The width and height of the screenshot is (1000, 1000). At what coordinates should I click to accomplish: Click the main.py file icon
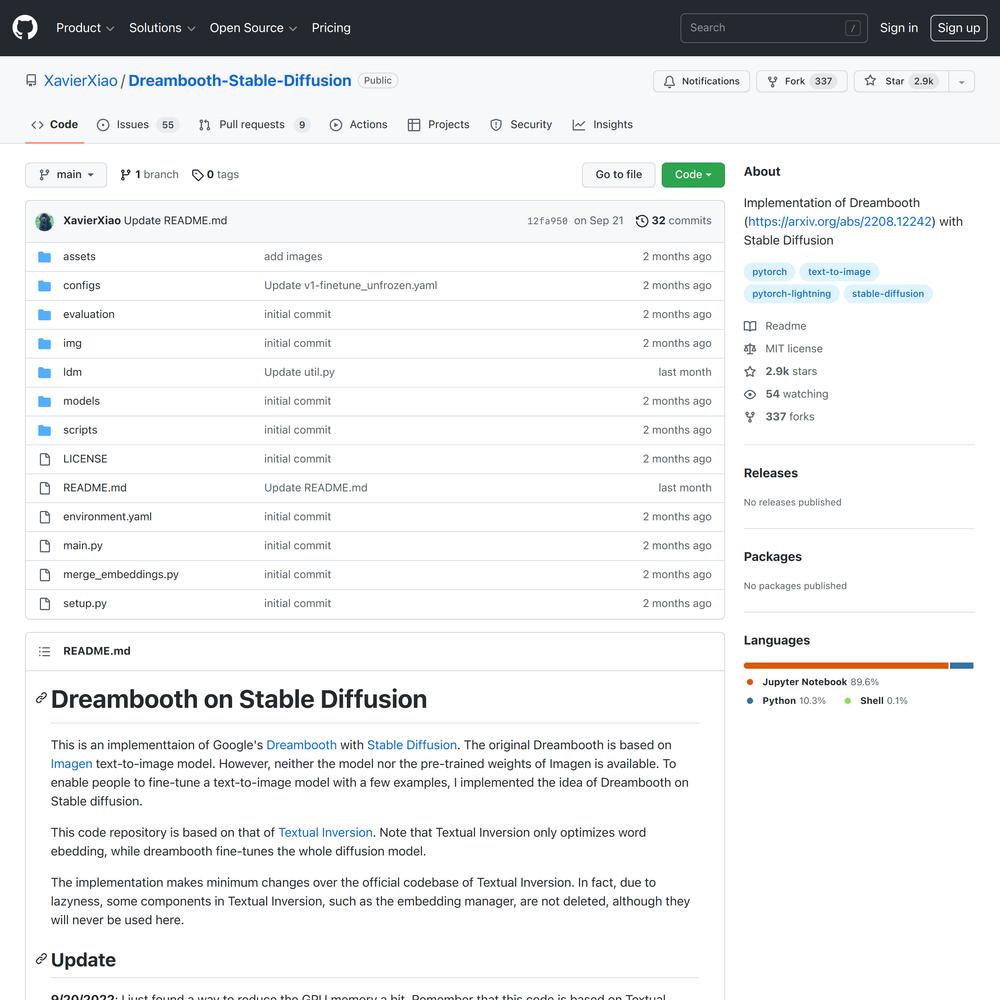click(x=45, y=546)
